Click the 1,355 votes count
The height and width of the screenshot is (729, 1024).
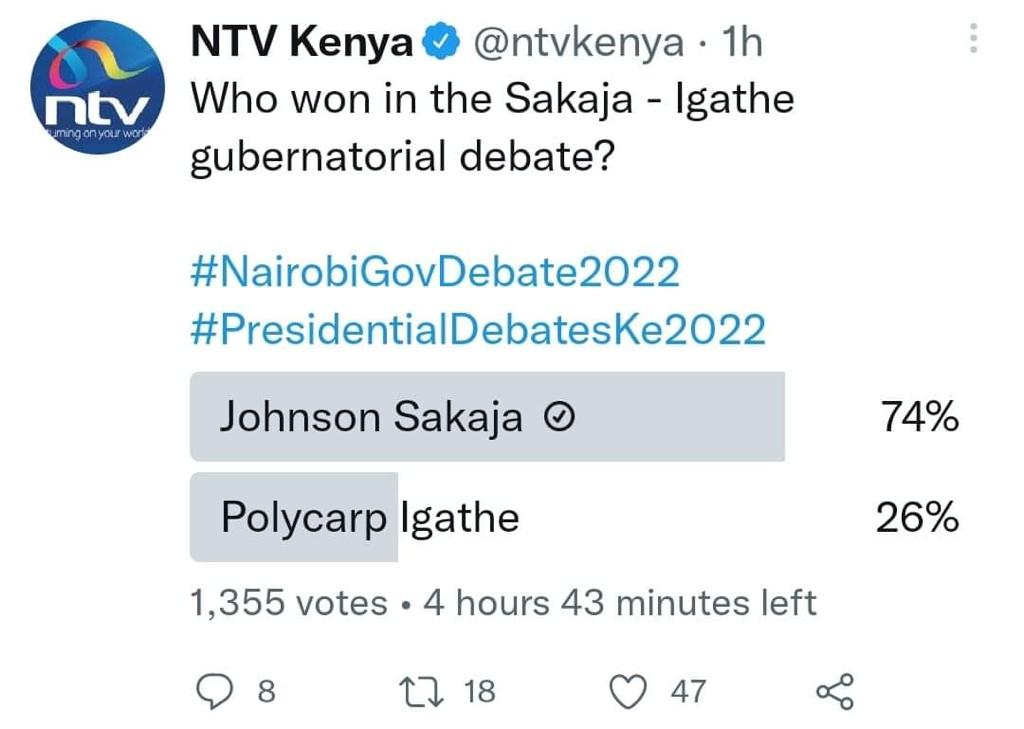(288, 603)
